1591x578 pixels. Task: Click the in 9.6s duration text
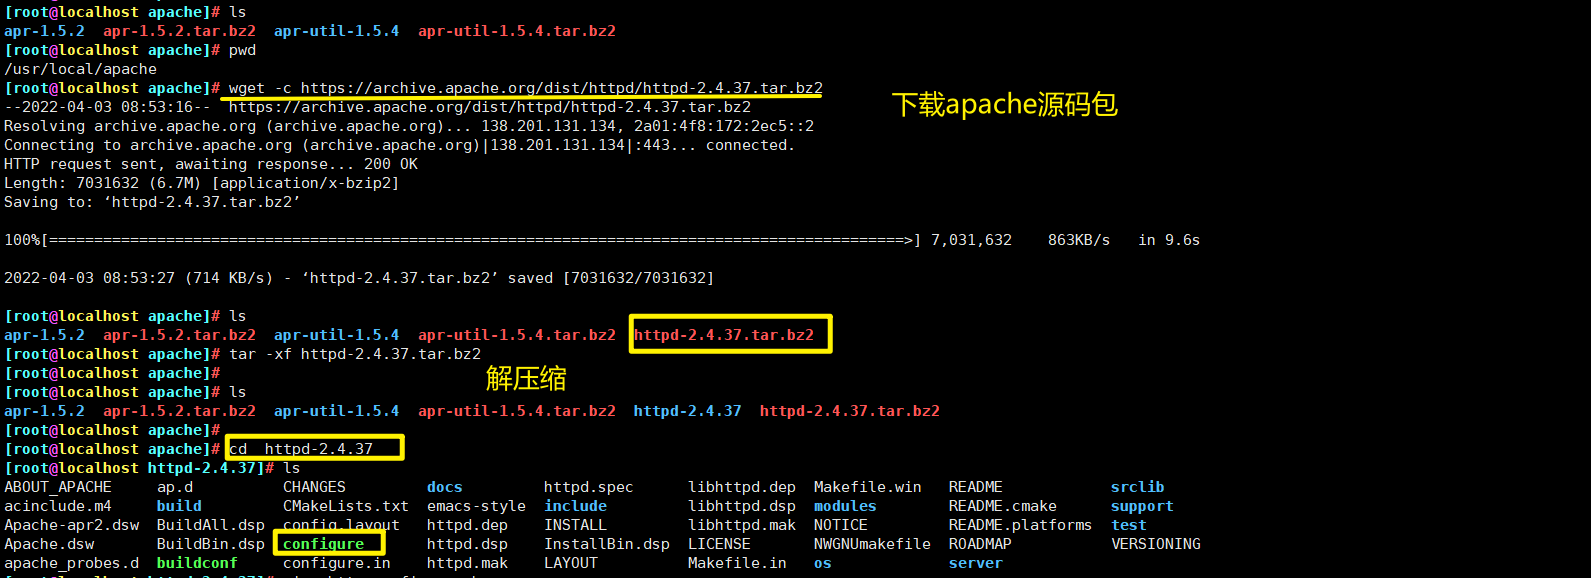tap(1169, 240)
